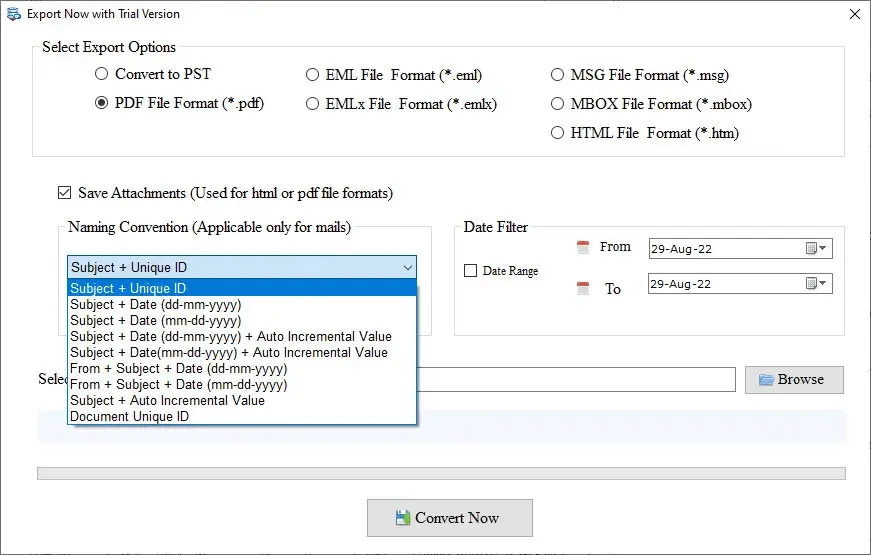Choose EMLx File Format radio button
Viewport: 871px width, 555px height.
point(312,103)
